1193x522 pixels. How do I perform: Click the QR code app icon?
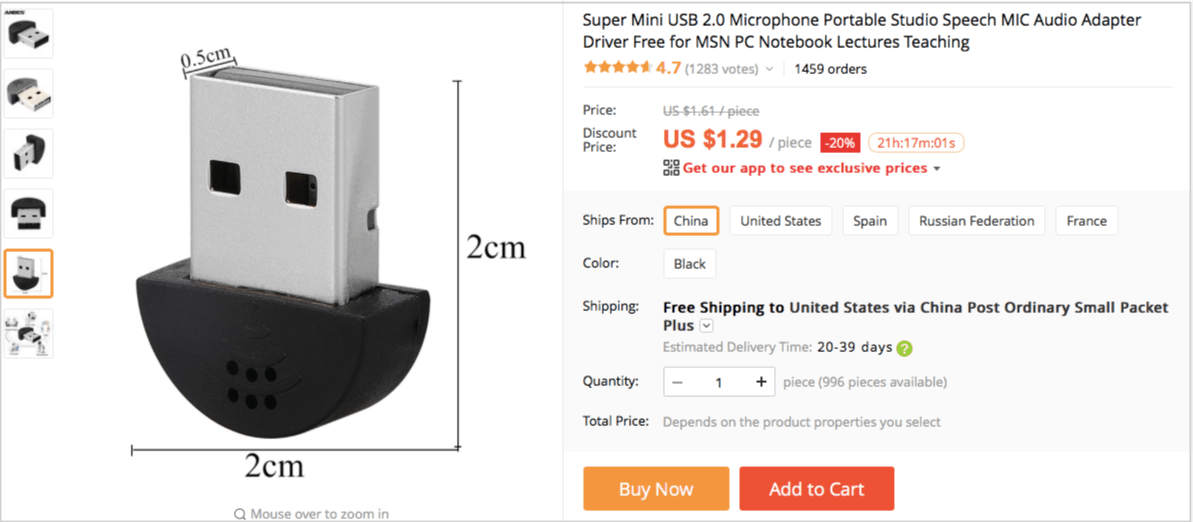(671, 168)
